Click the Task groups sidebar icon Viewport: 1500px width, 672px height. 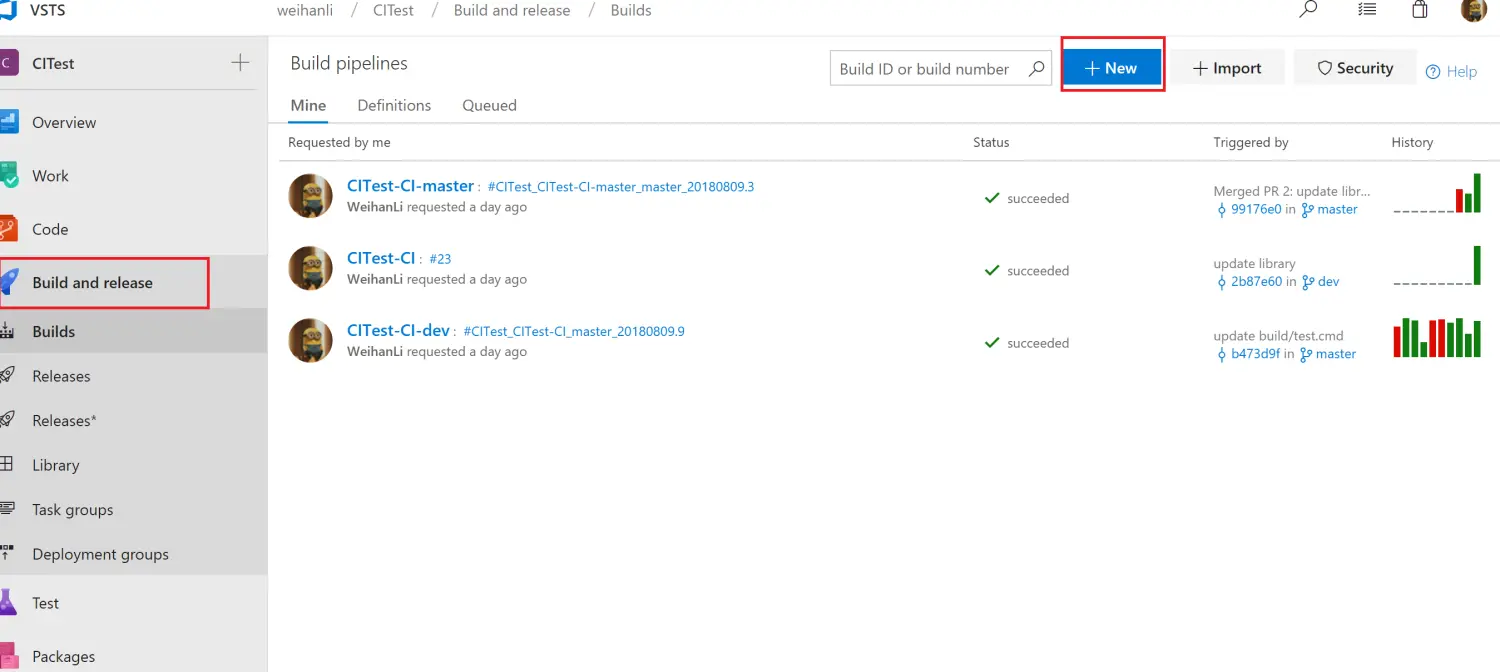point(8,509)
